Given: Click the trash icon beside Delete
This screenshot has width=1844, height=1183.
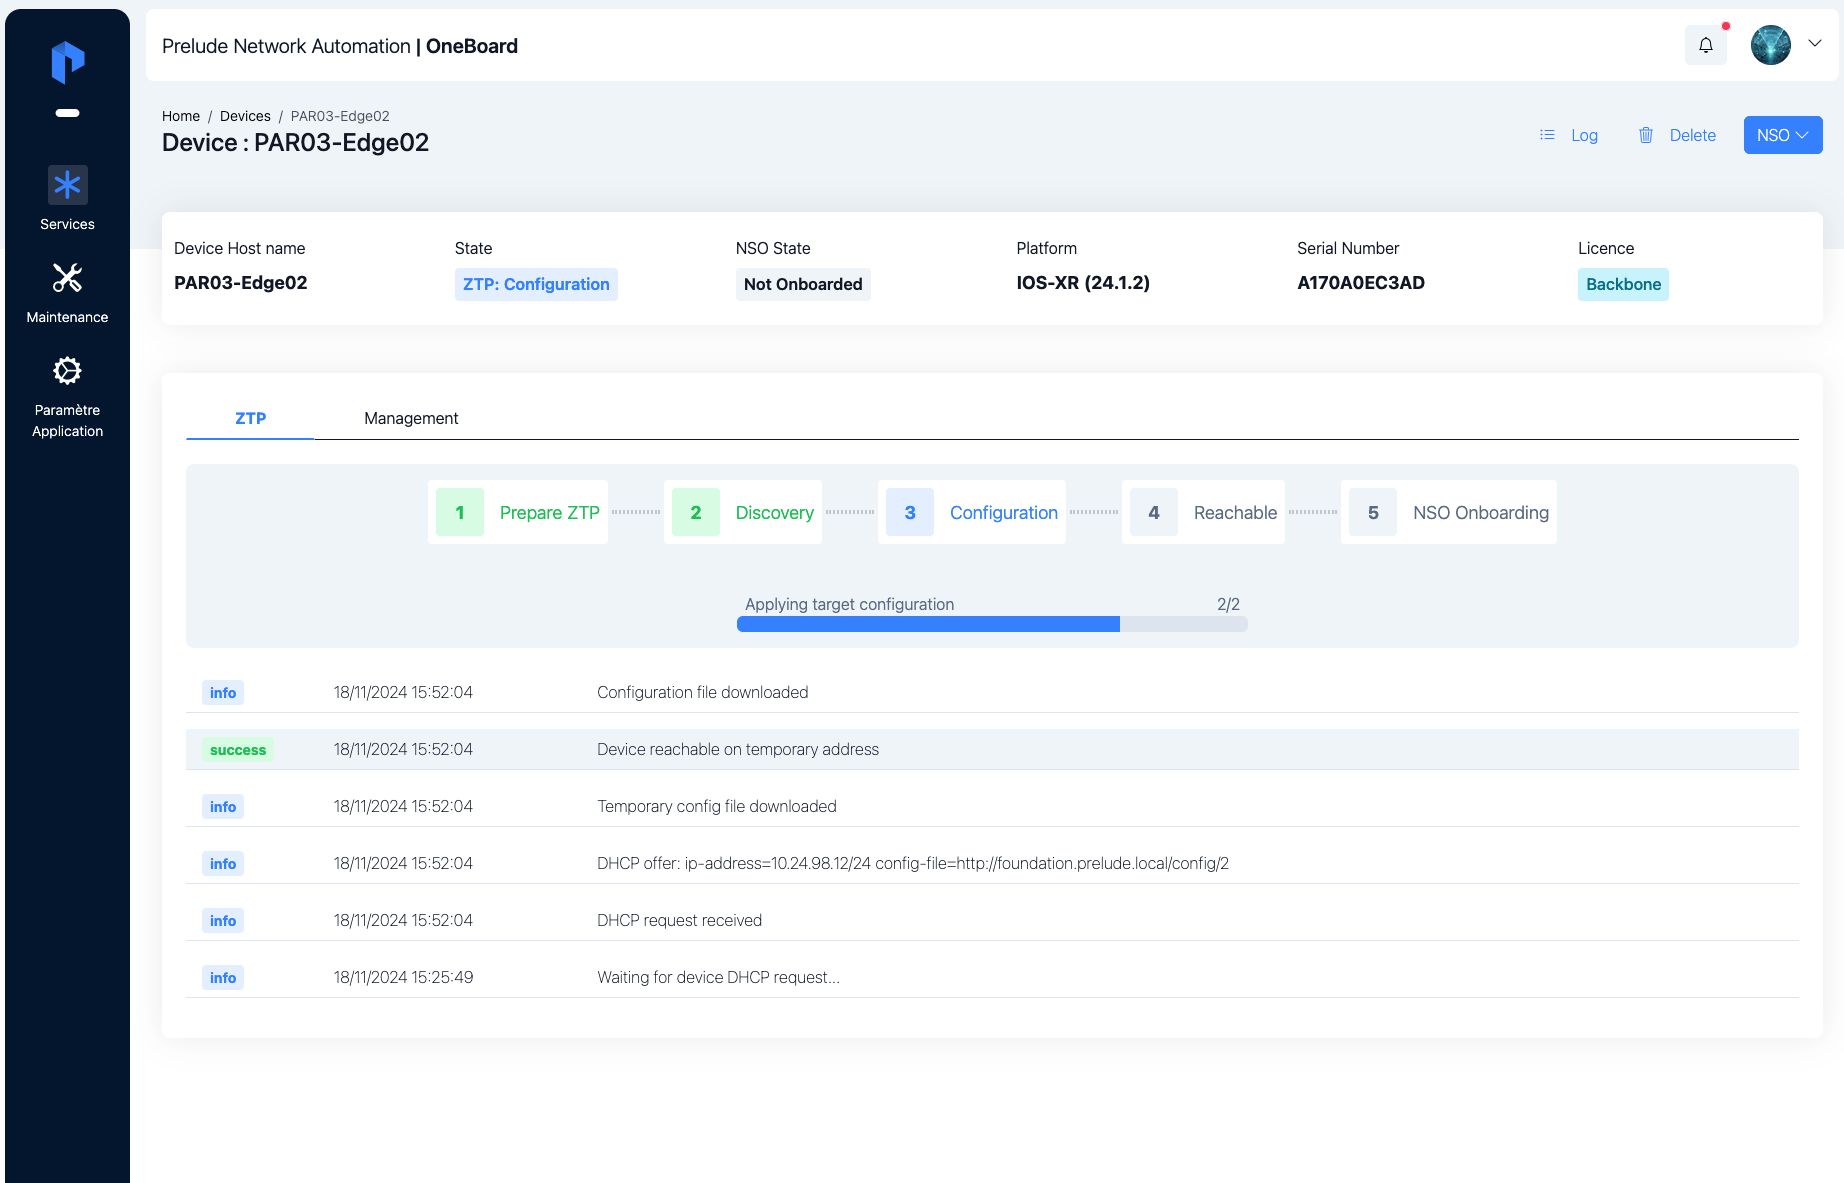Looking at the screenshot, I should click(x=1646, y=135).
